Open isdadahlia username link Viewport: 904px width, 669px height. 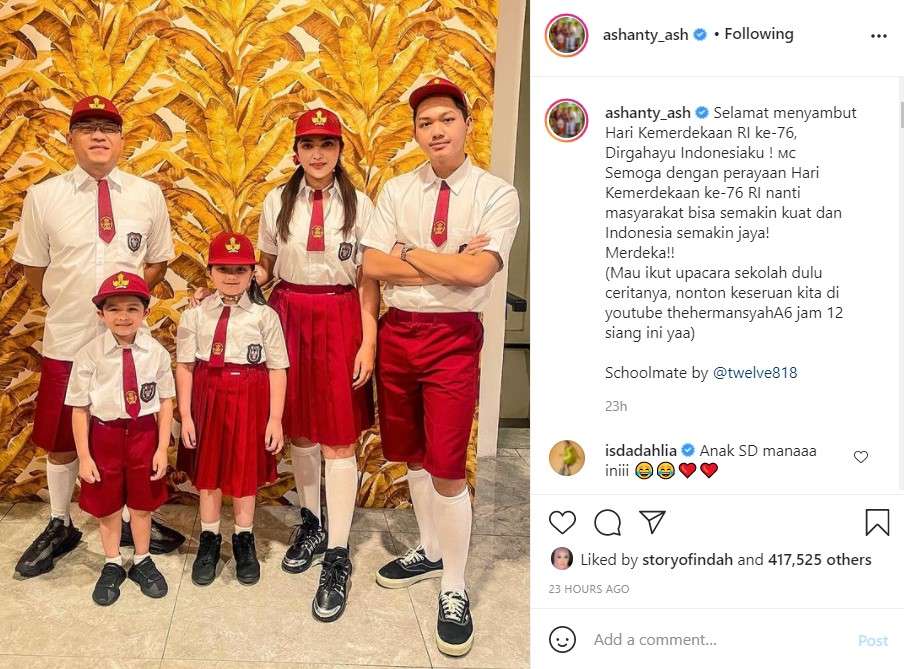(641, 450)
